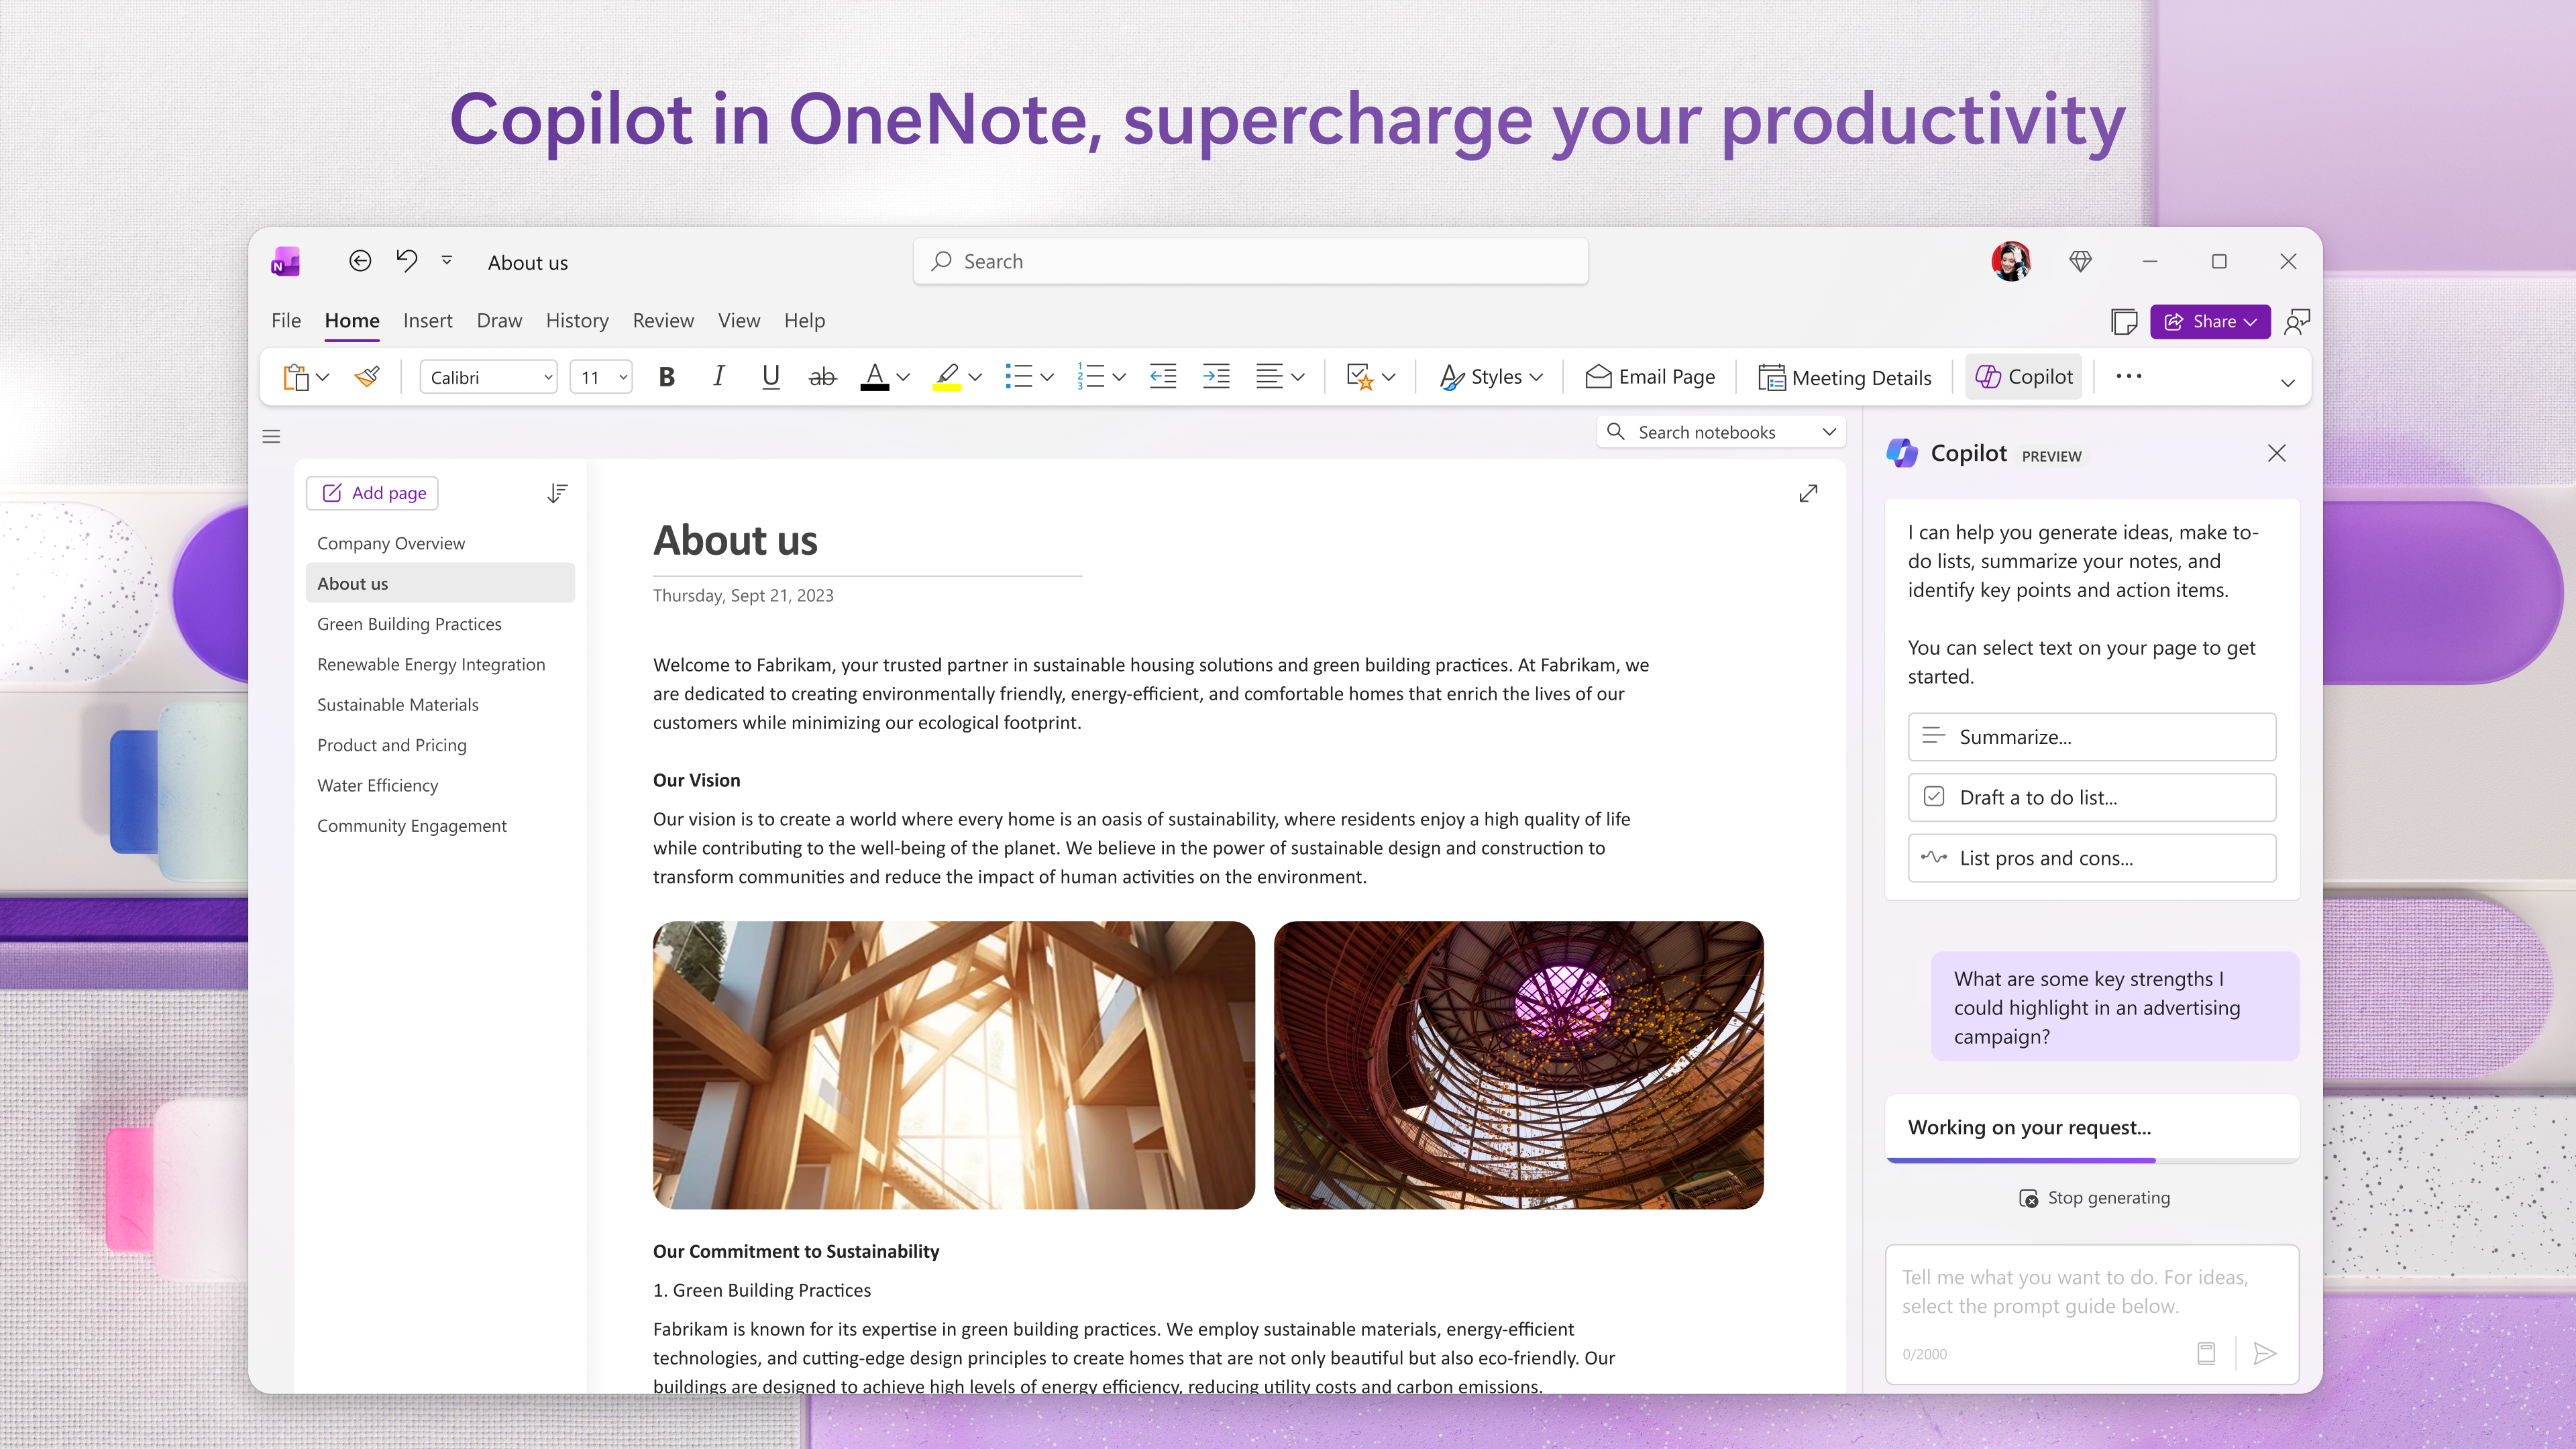Toggle italic formatting
This screenshot has height=1449, width=2576.
(718, 377)
